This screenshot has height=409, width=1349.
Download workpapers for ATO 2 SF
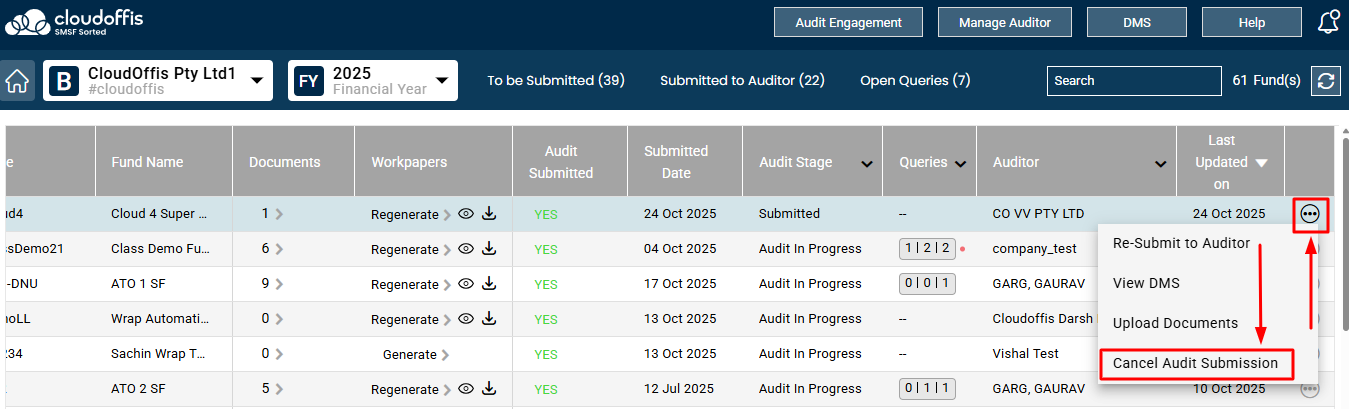[489, 389]
